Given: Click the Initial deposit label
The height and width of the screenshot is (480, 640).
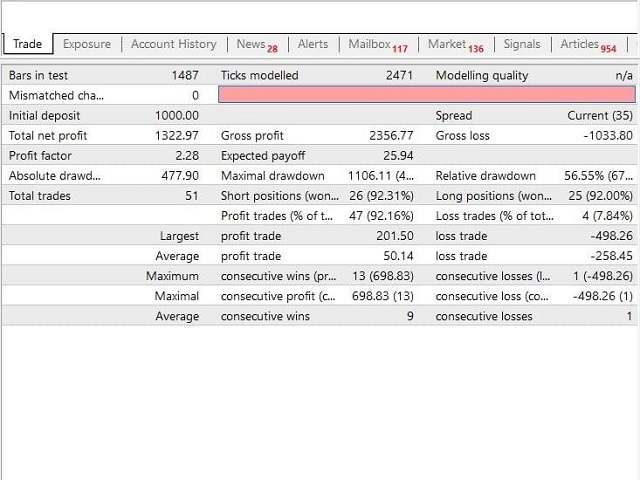Looking at the screenshot, I should coord(44,116).
